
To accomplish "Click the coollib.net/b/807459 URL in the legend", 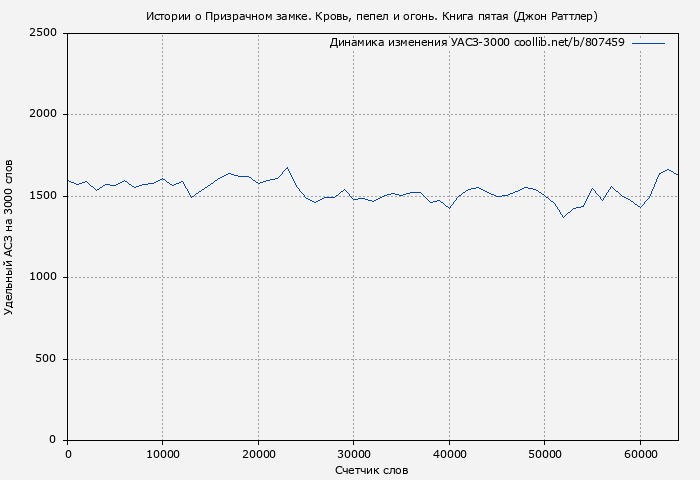I will coord(569,43).
